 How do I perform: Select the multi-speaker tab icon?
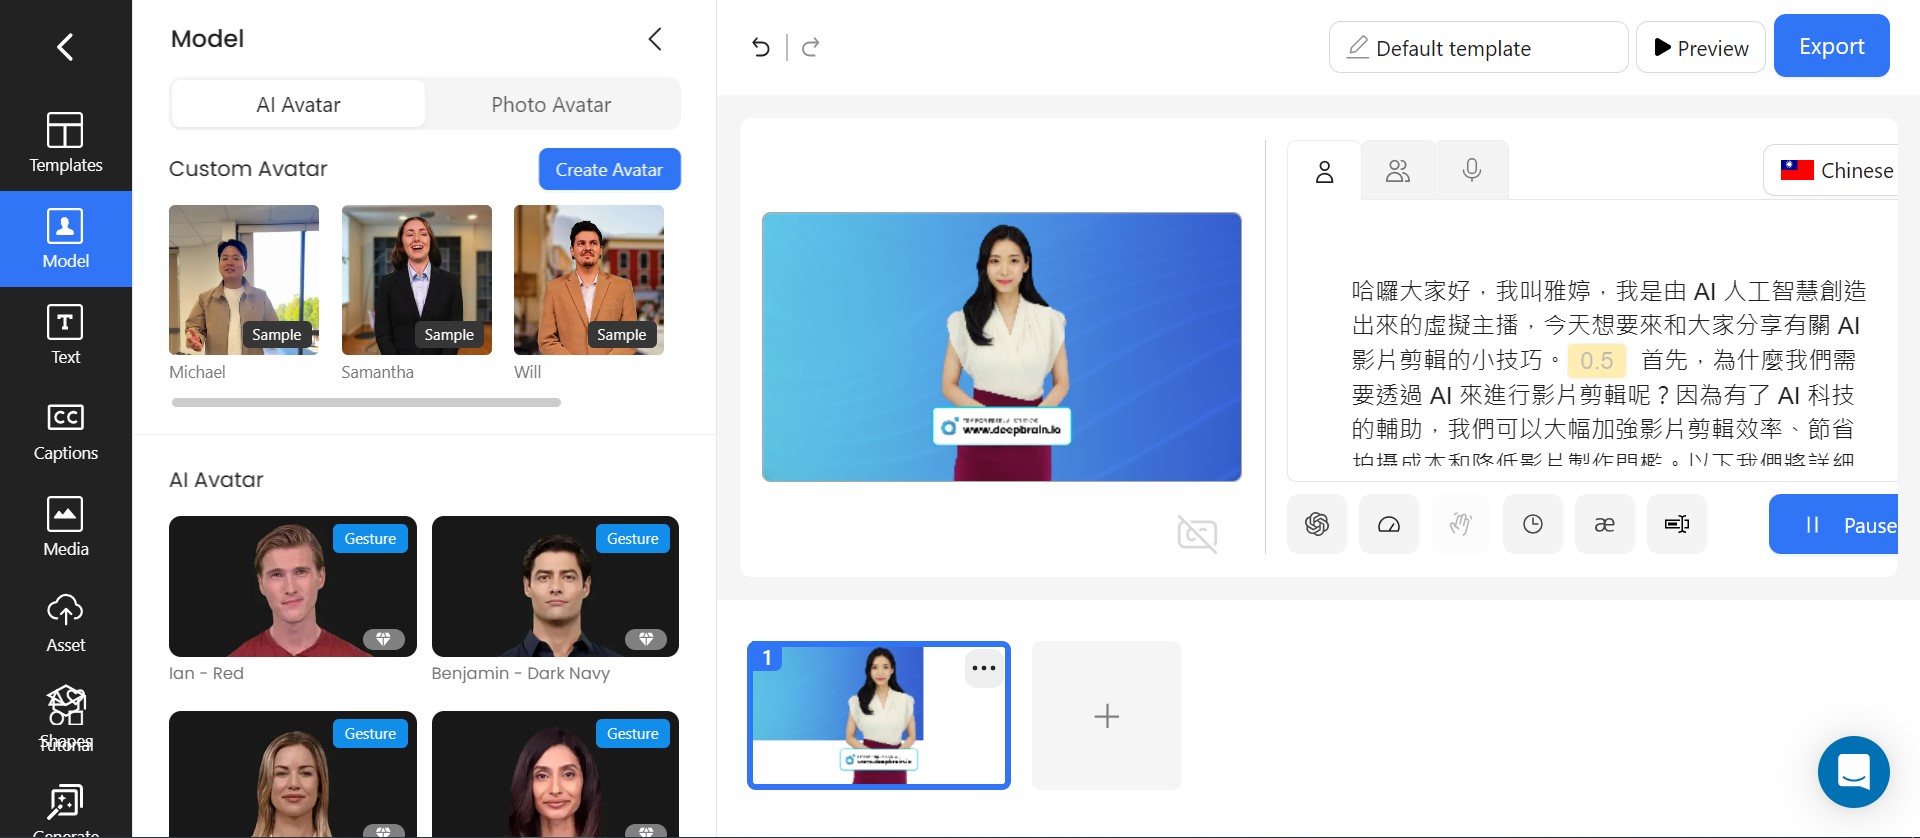[x=1398, y=171]
